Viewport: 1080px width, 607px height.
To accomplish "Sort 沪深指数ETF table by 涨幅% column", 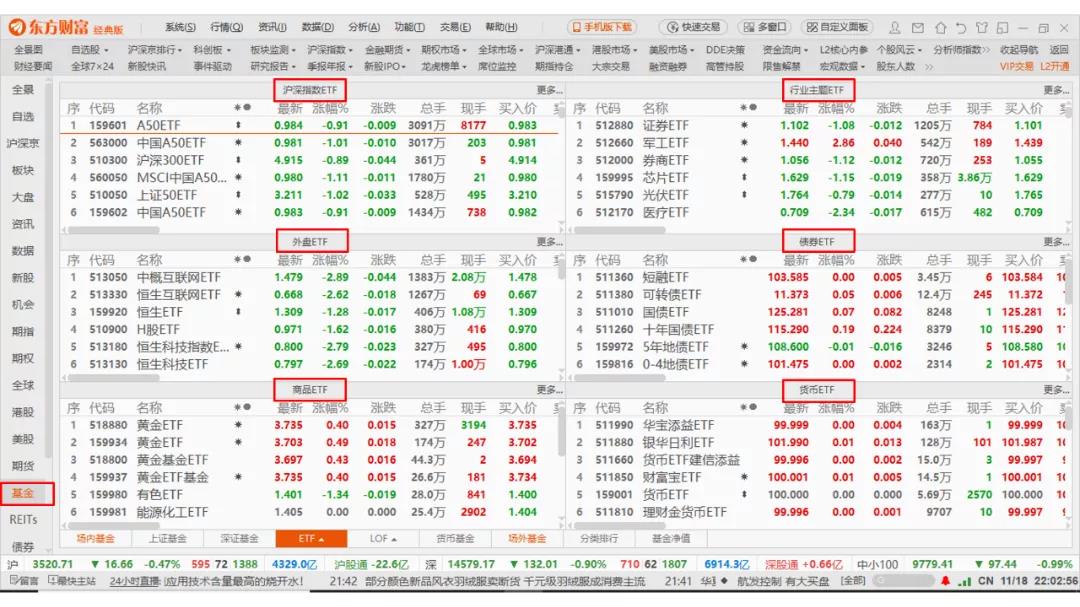I will 330,108.
